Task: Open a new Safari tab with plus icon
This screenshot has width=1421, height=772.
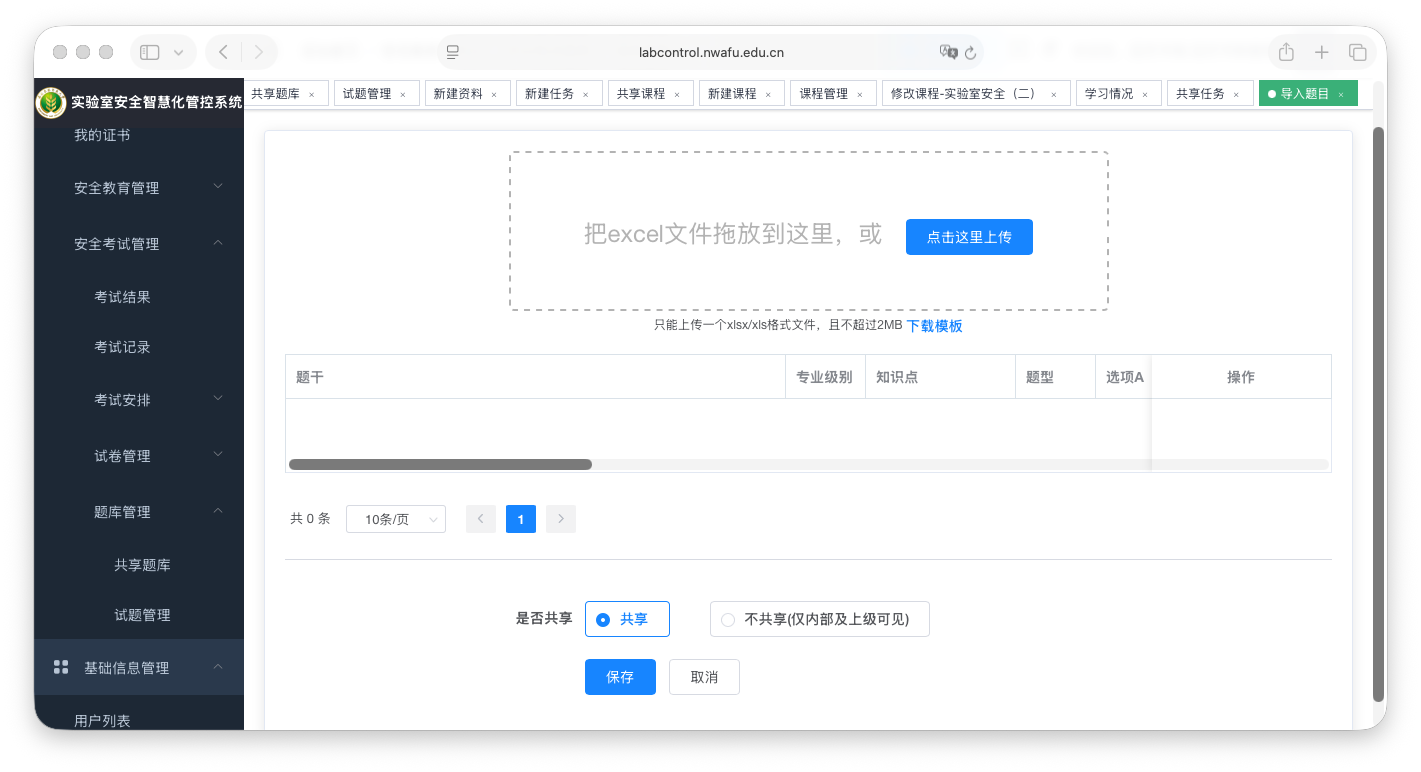Action: coord(1322,52)
